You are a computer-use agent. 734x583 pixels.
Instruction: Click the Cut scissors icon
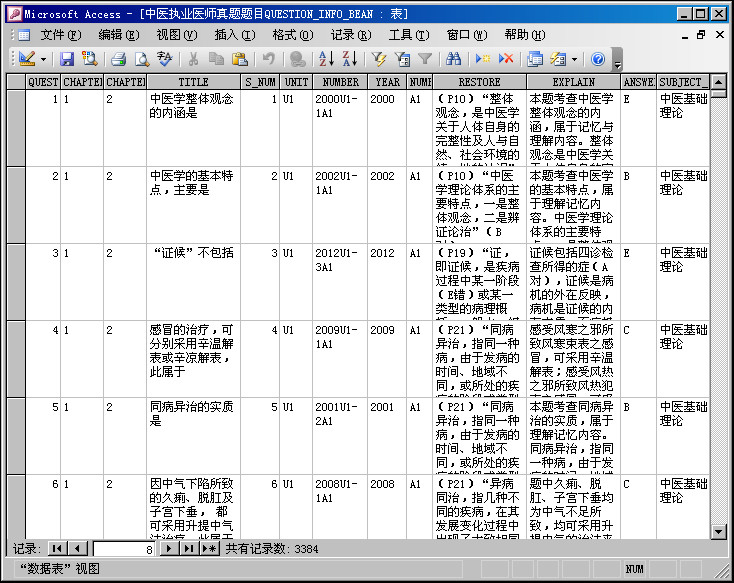193,59
